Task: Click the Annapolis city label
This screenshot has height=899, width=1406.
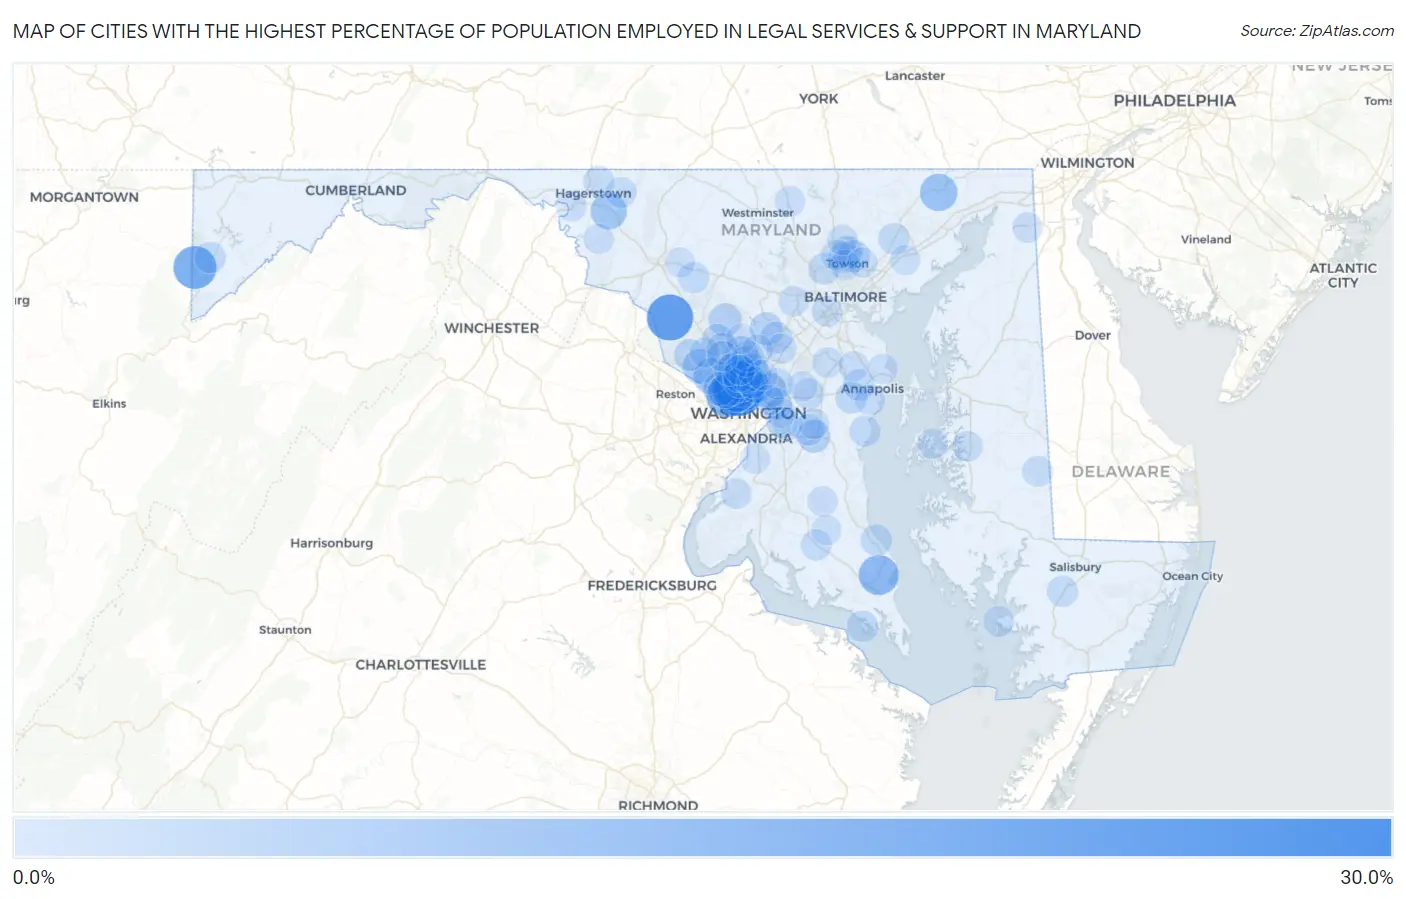Action: (872, 389)
